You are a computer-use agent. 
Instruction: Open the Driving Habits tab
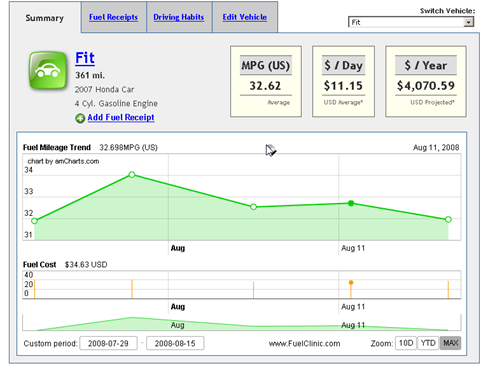(x=179, y=17)
